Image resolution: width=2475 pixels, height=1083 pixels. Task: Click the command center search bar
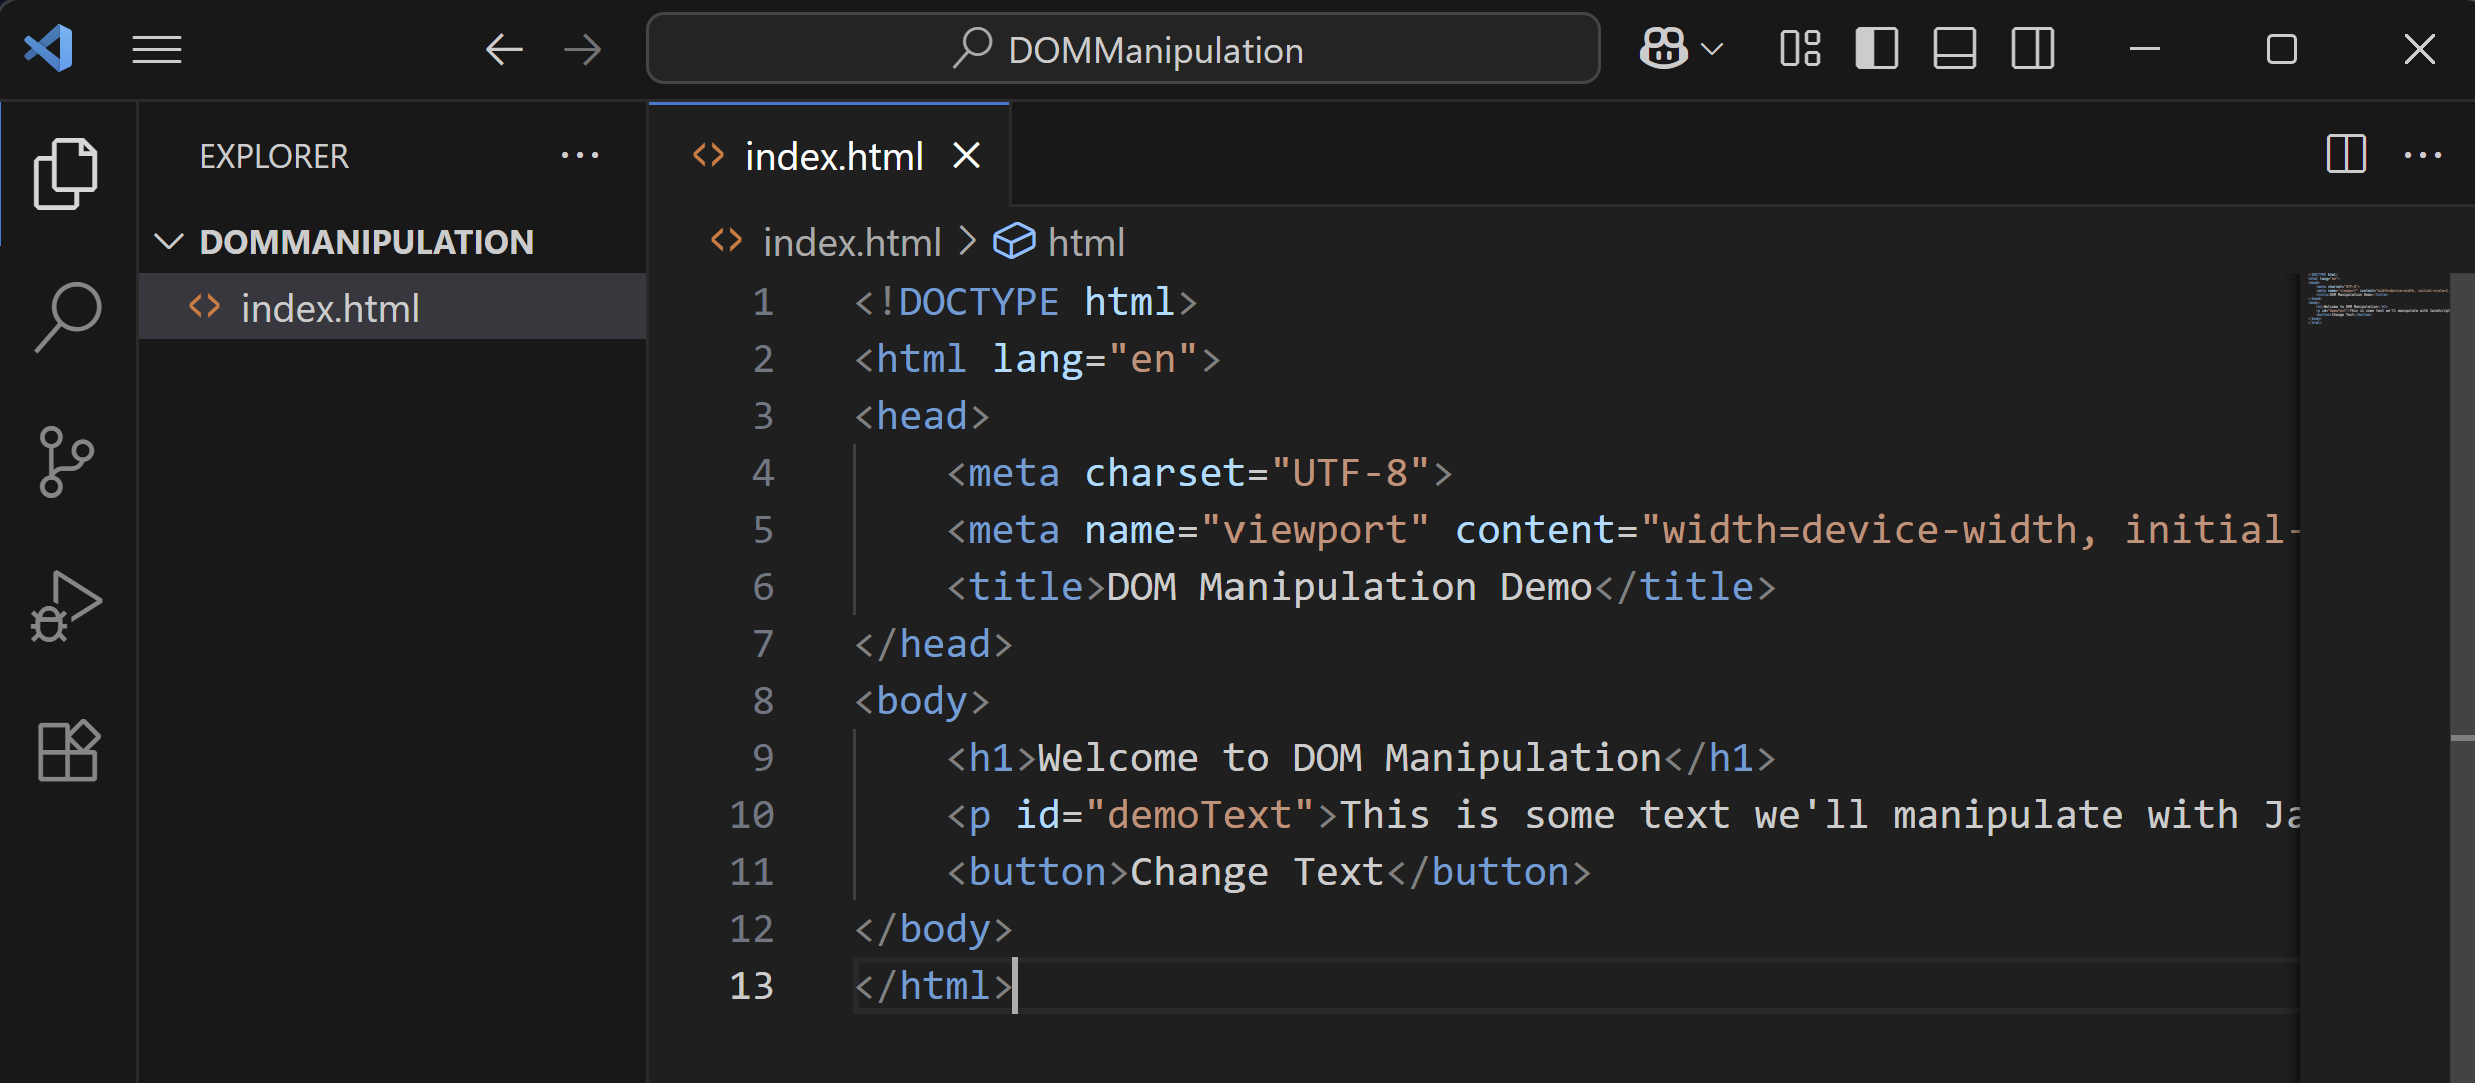(x=1122, y=48)
